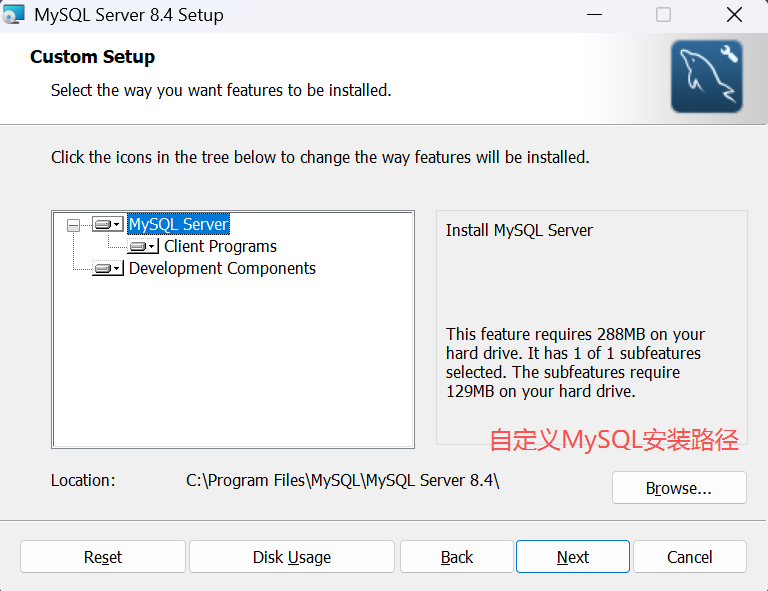Click the 288MB feature requirement text
Screen dimensions: 768x591
(575, 362)
